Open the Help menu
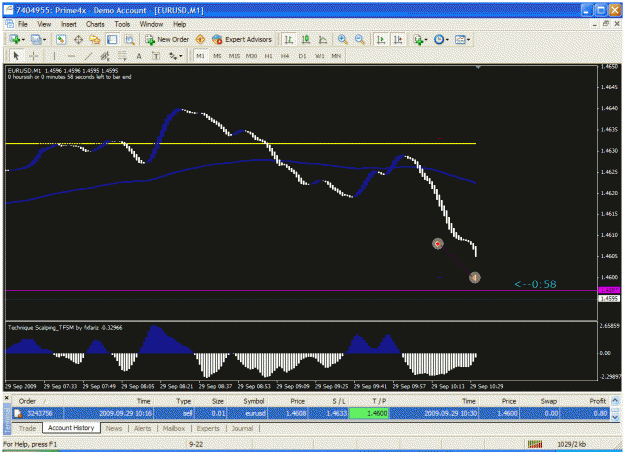 click(180, 24)
